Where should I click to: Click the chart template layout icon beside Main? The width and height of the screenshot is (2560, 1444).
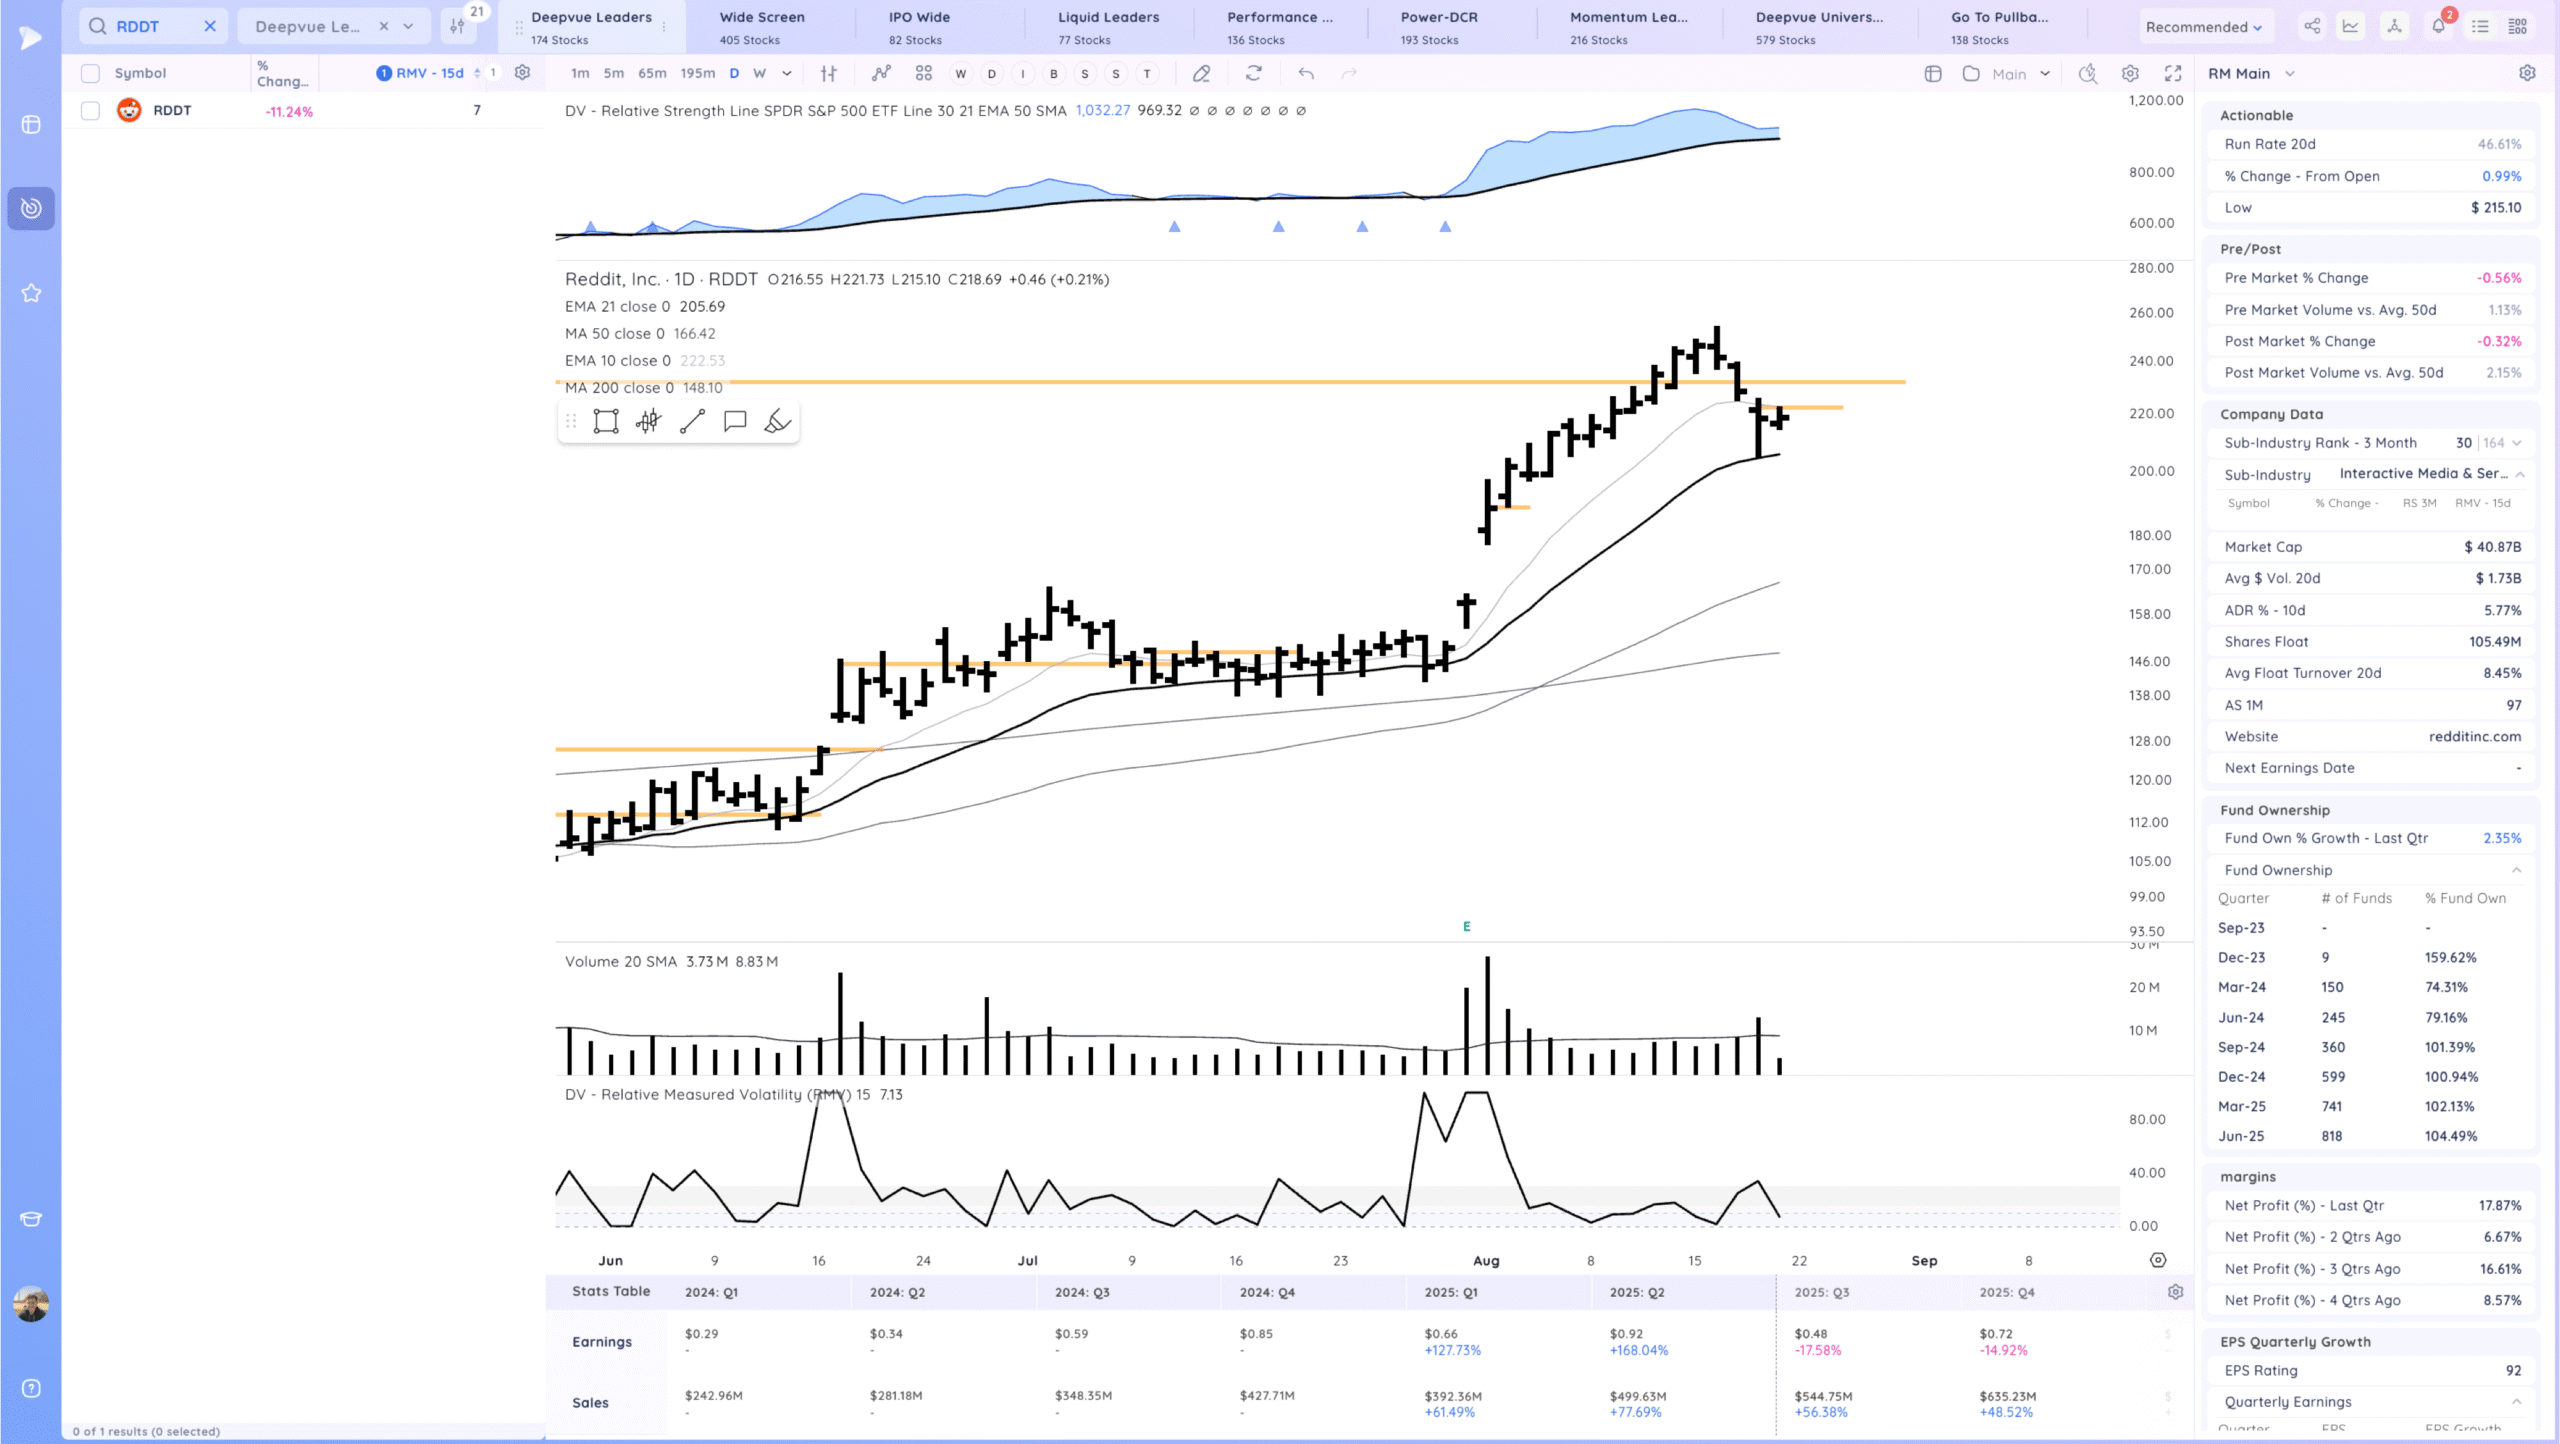tap(1933, 73)
